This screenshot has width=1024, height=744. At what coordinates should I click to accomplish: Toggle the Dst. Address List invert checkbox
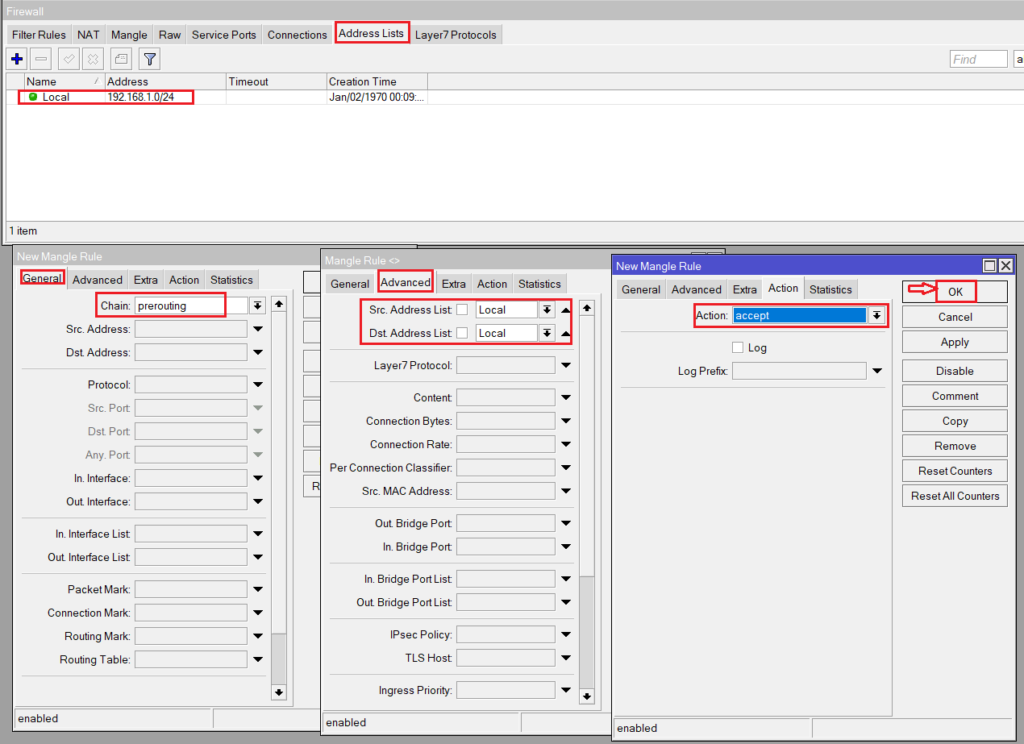(x=462, y=334)
